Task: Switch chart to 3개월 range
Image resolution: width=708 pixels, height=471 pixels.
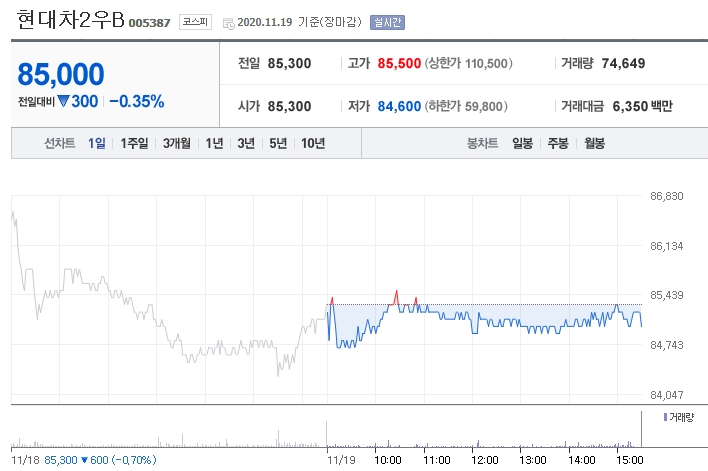Action: click(x=177, y=143)
